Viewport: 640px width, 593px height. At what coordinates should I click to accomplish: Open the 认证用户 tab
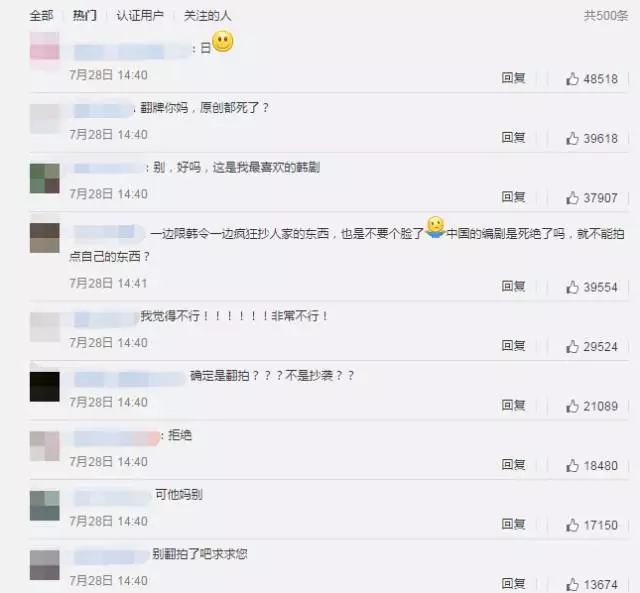click(x=140, y=16)
